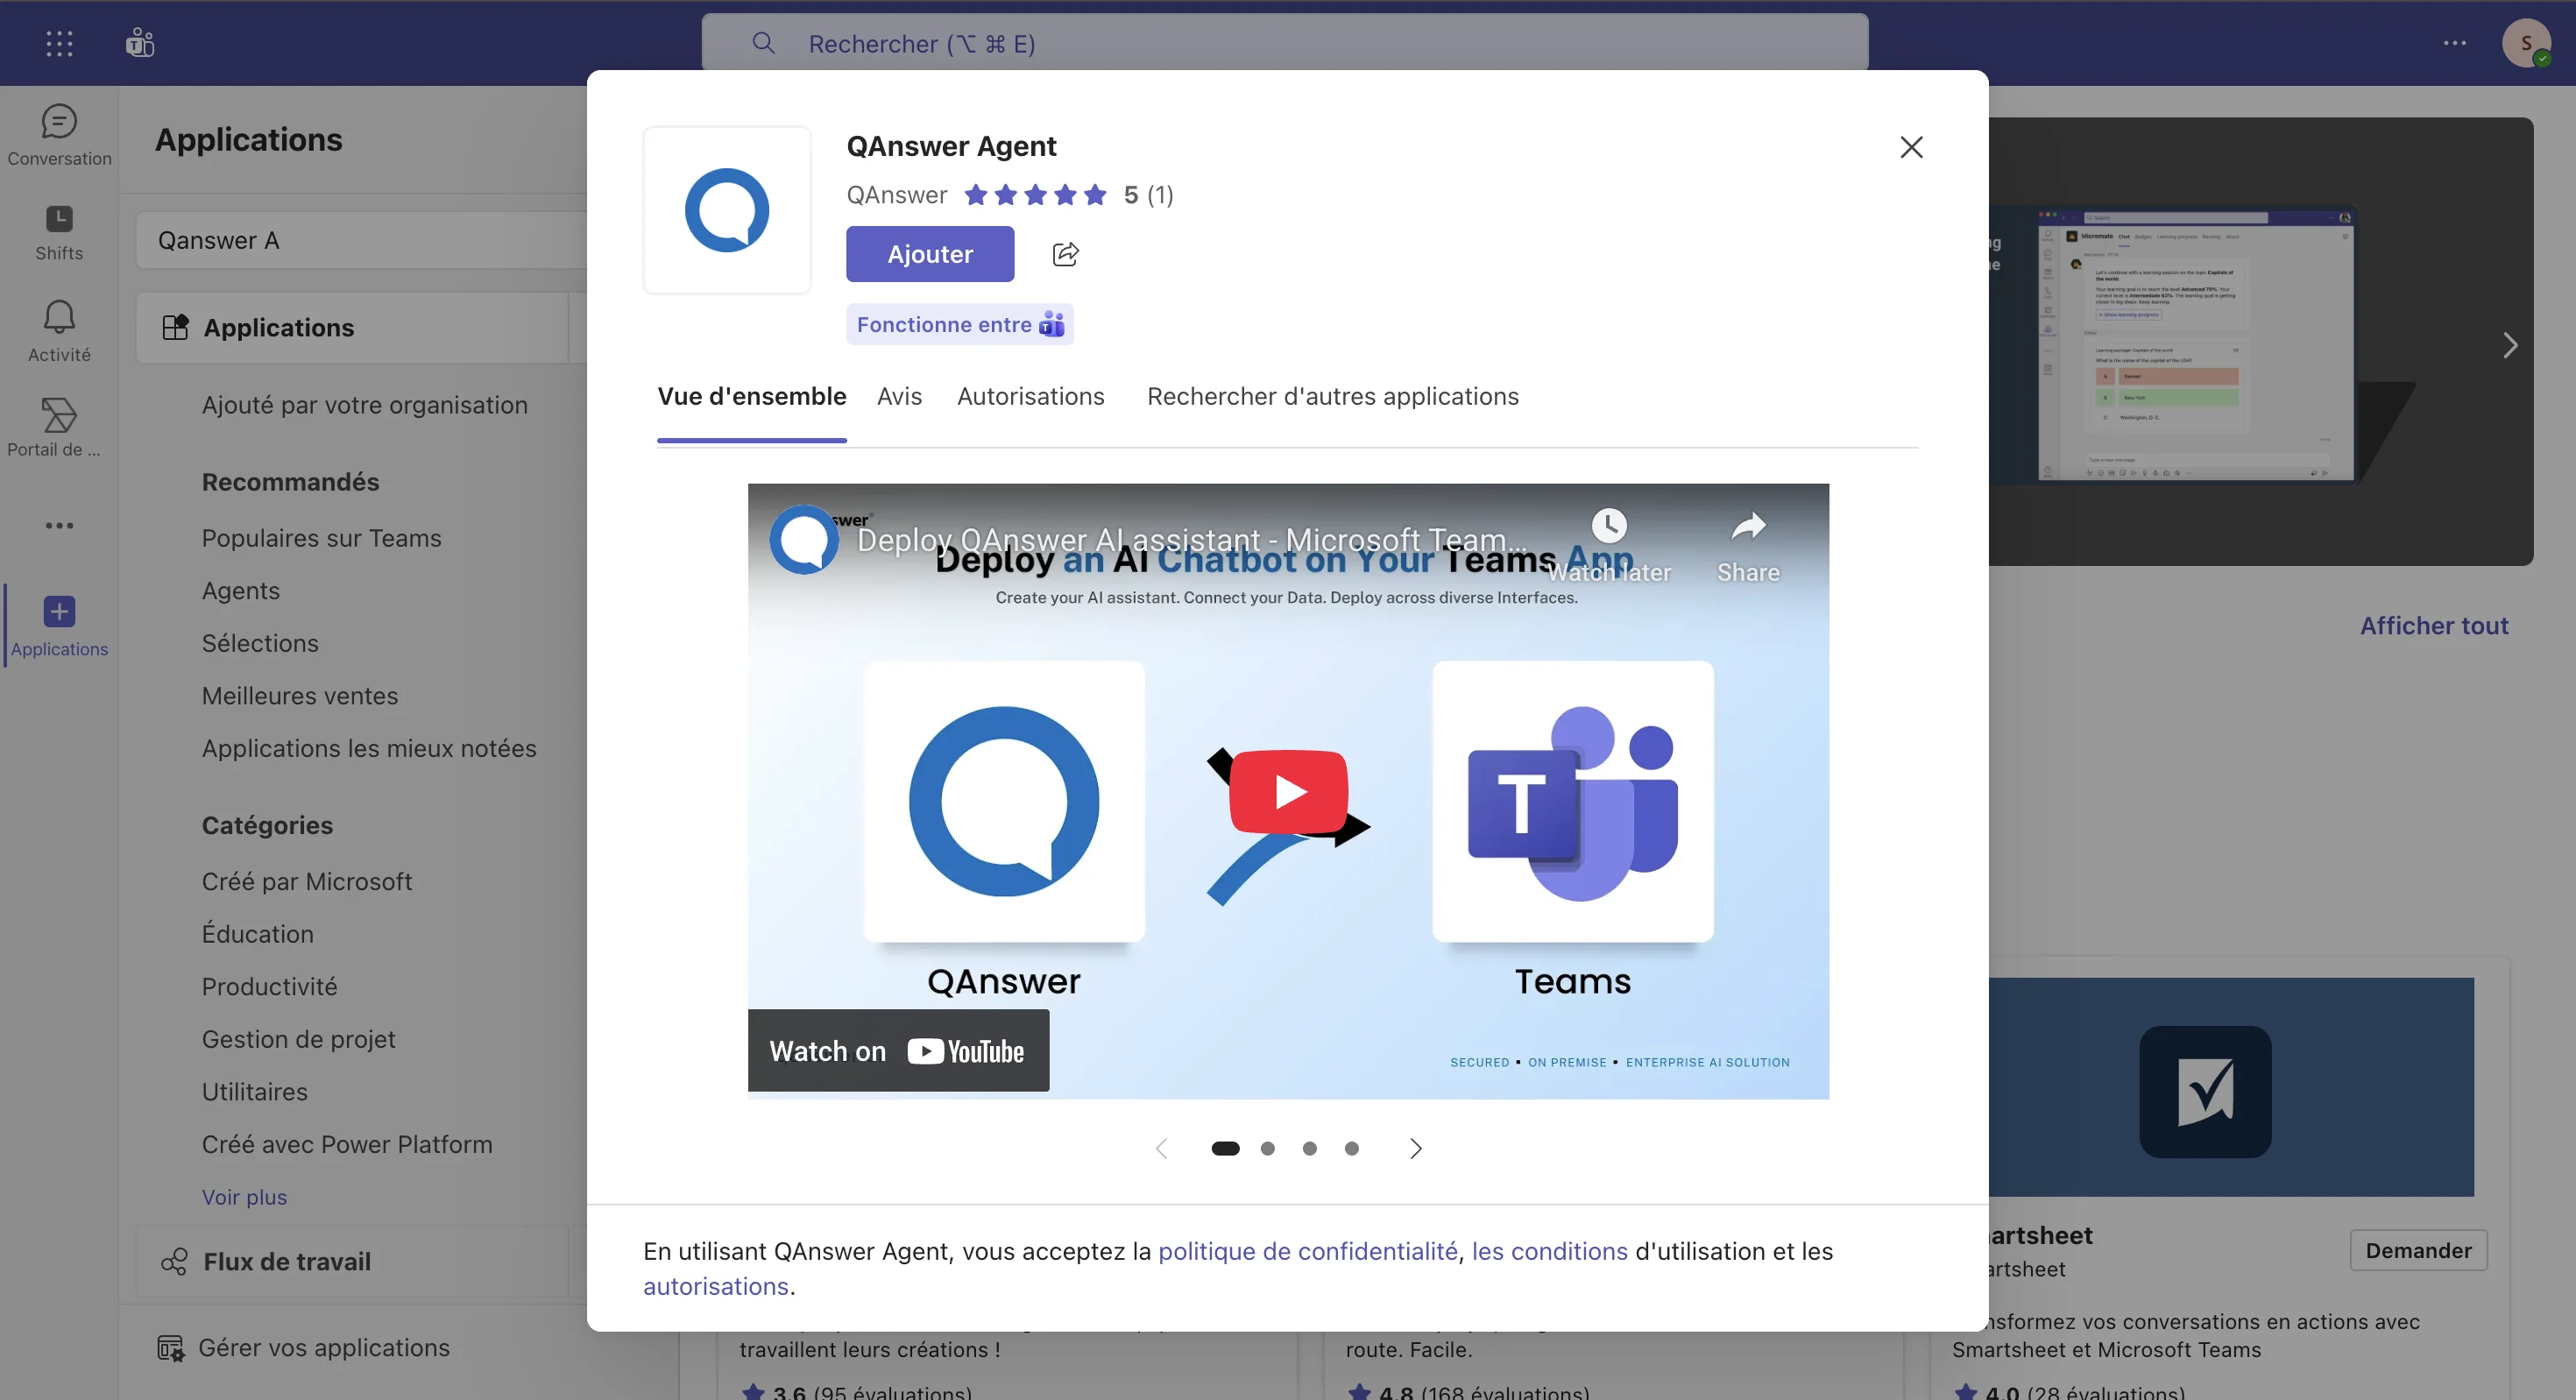Click the video title 'Deploy QAnswer AI assistant'
The image size is (2576, 1400).
[x=1192, y=540]
